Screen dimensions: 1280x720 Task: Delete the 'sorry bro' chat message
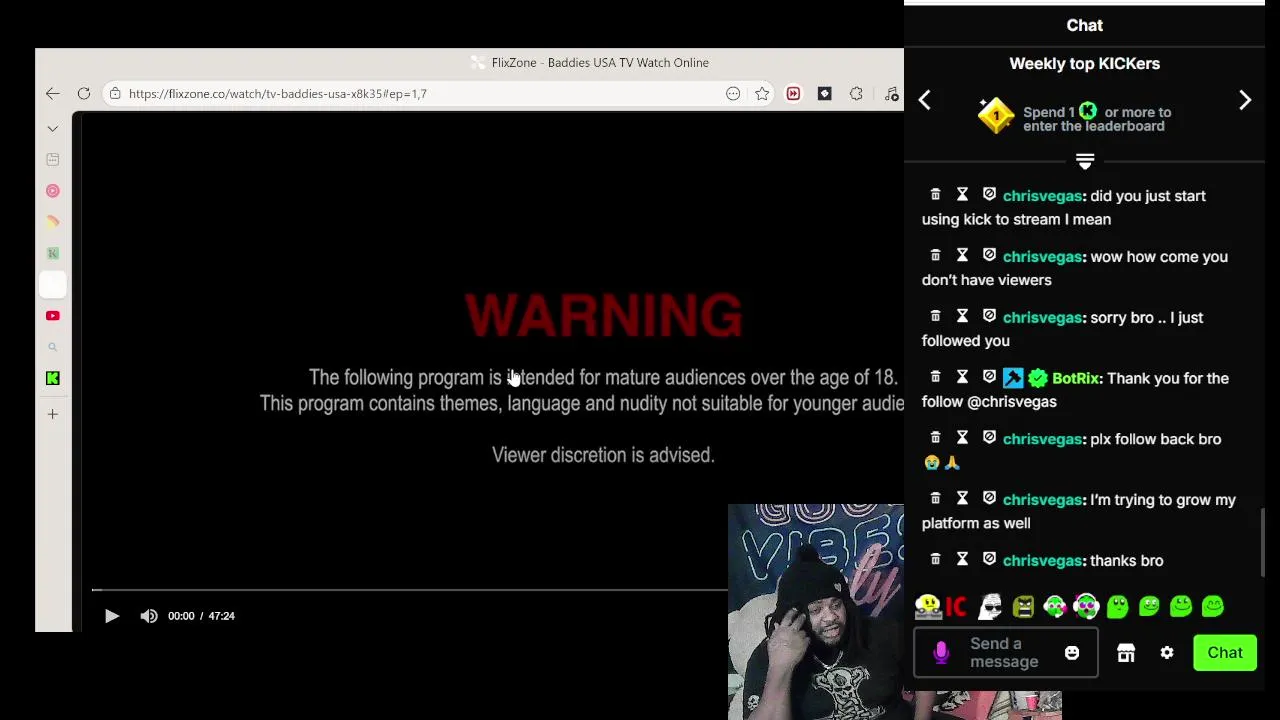point(935,317)
